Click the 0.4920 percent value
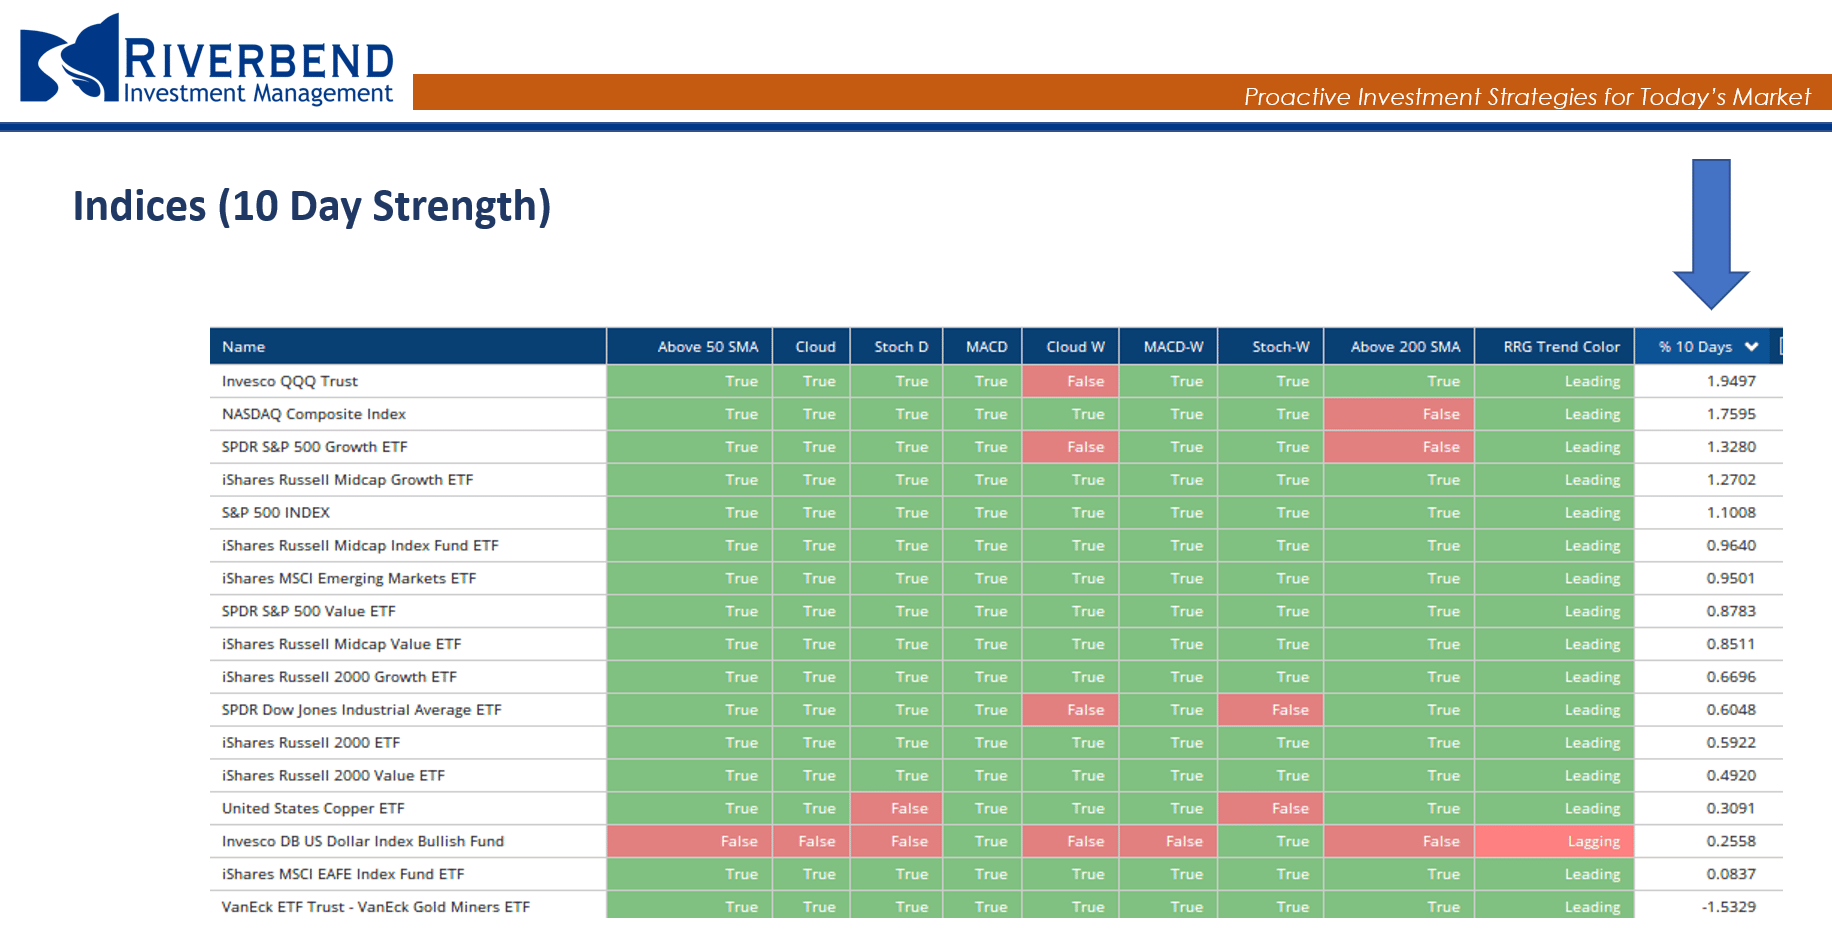1832x951 pixels. 1731,776
